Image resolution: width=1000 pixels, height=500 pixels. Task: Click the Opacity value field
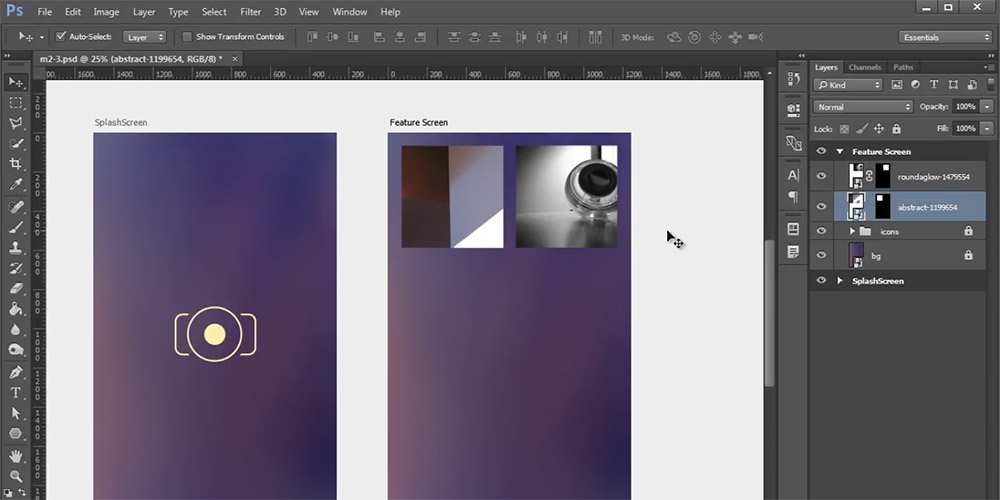(964, 107)
